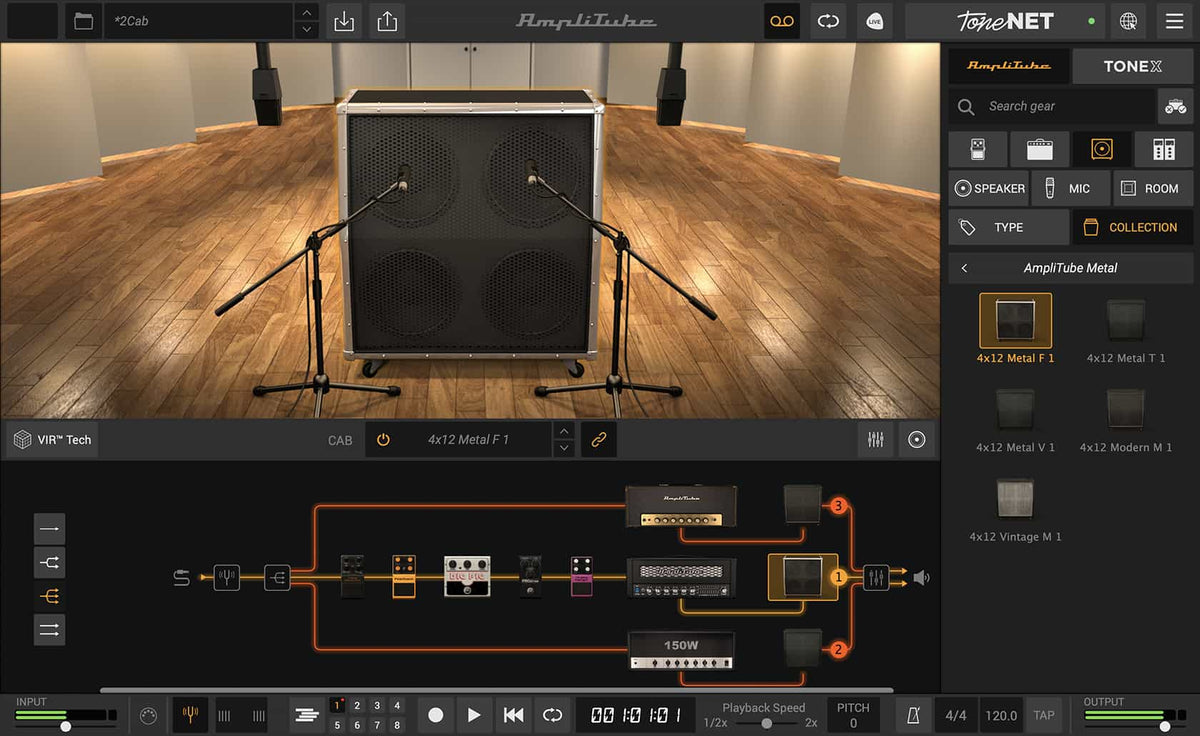Open the track list lines icon

(306, 715)
